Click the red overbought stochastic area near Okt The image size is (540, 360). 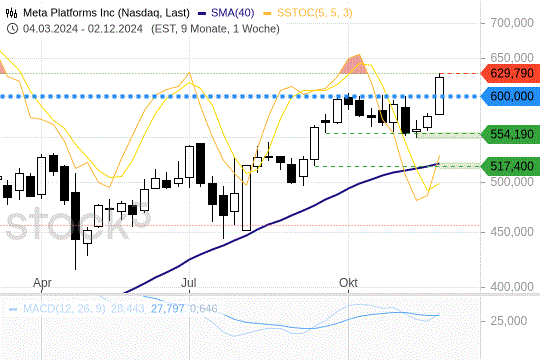(x=353, y=65)
